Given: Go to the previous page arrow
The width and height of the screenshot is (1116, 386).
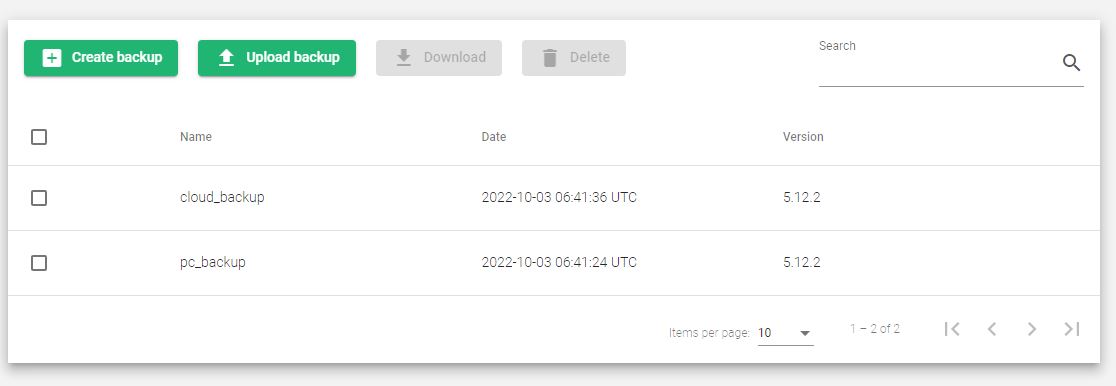Looking at the screenshot, I should click(991, 329).
